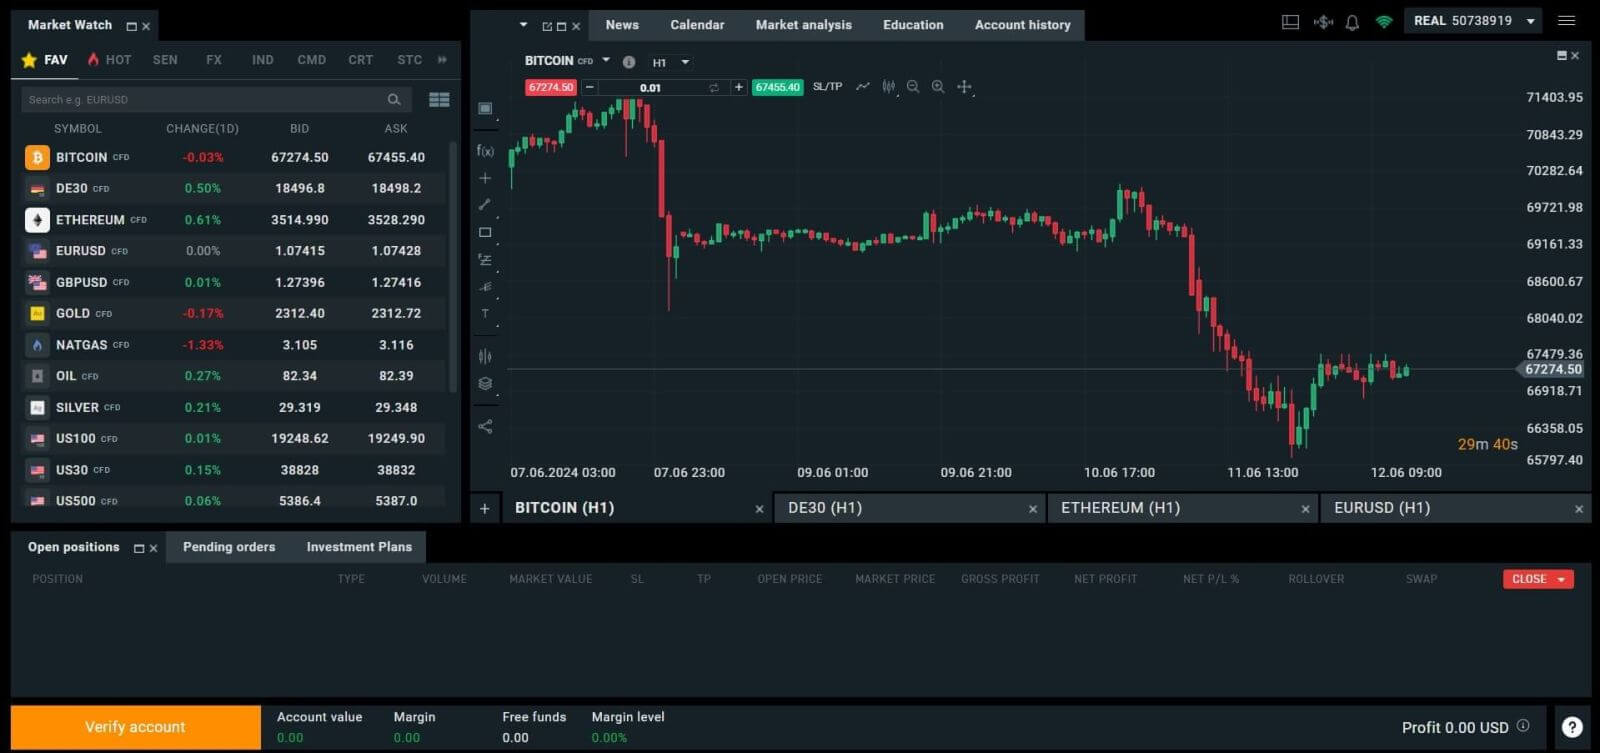
Task: Click the orange Verify account button
Action: coord(135,727)
